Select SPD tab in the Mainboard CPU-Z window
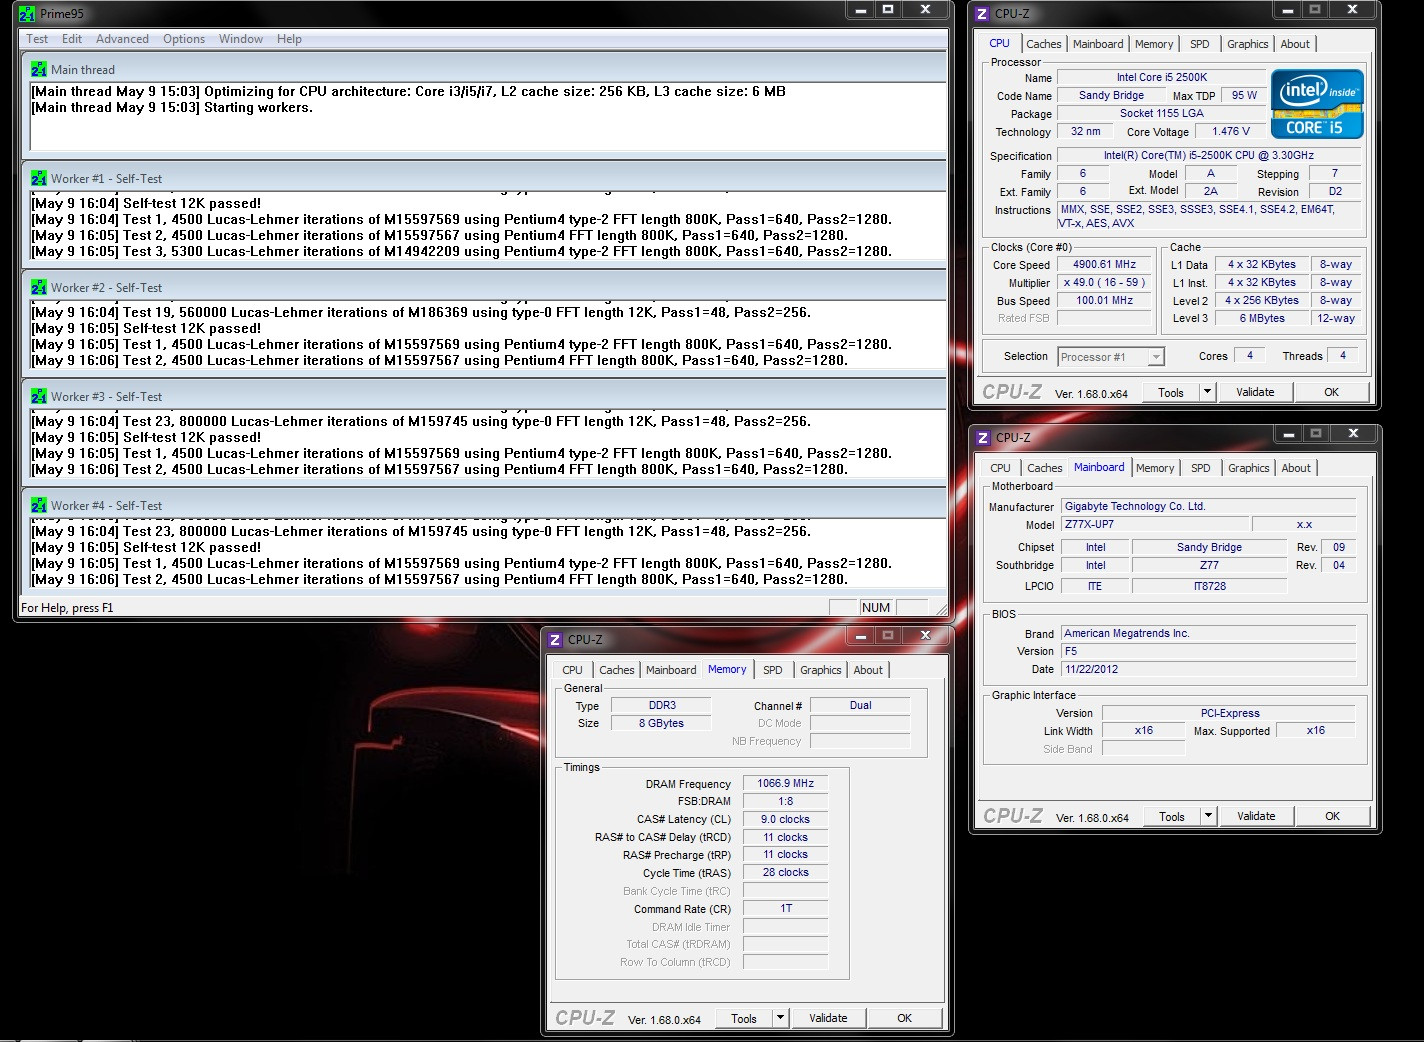This screenshot has height=1042, width=1424. pos(1201,468)
